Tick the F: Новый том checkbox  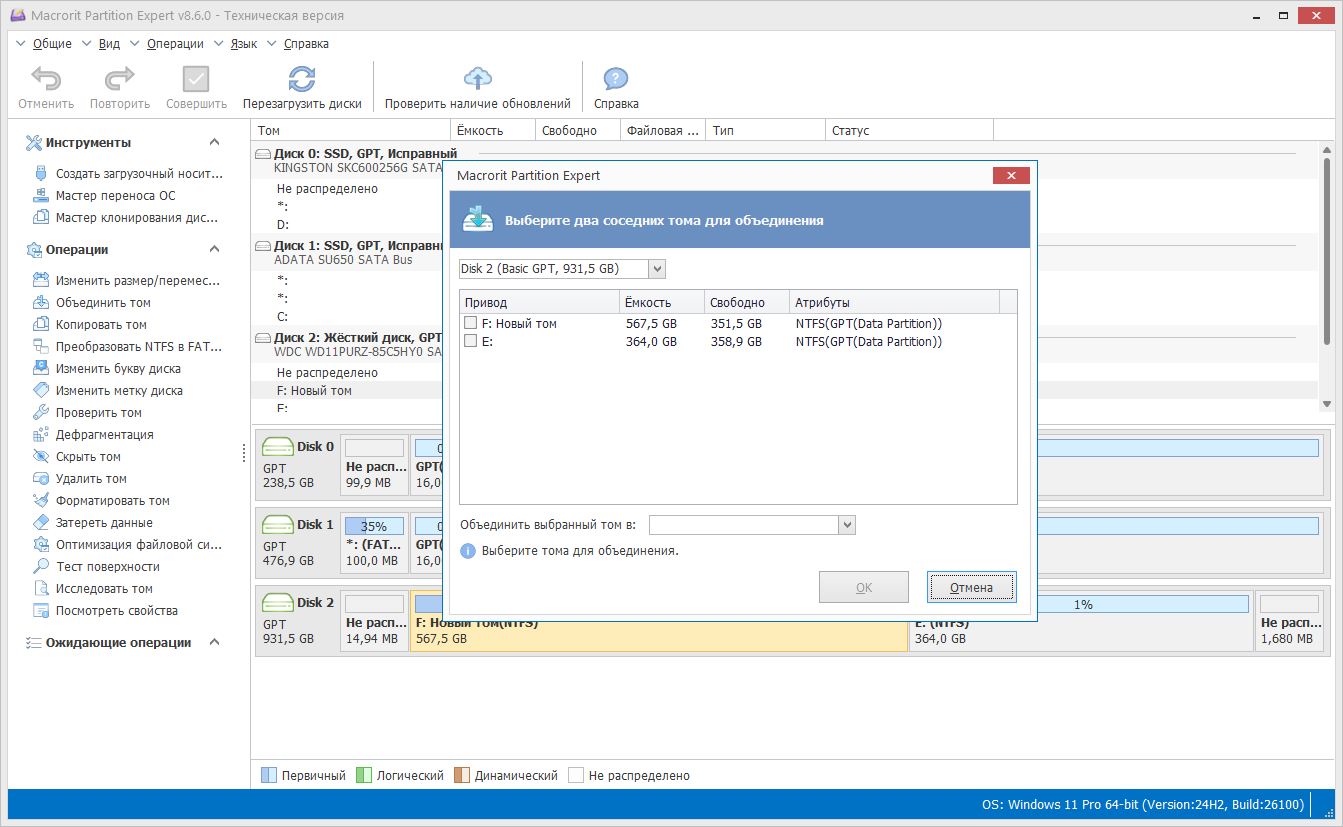[470, 324]
